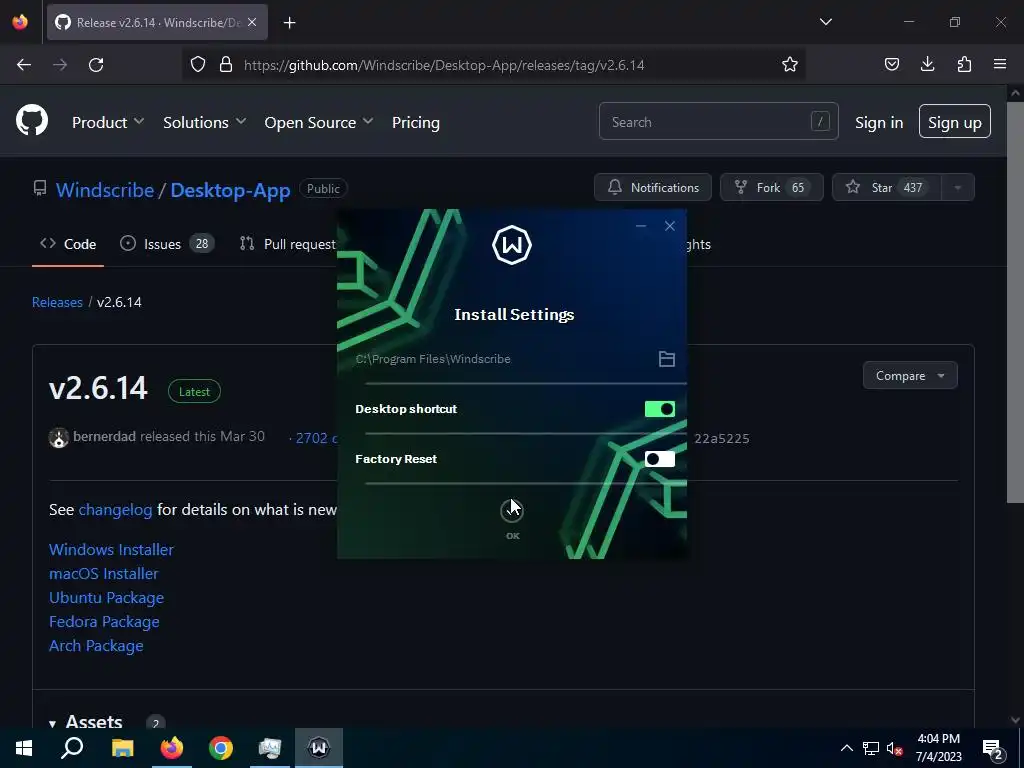The height and width of the screenshot is (768, 1024).
Task: Star the repository
Action: coord(886,187)
